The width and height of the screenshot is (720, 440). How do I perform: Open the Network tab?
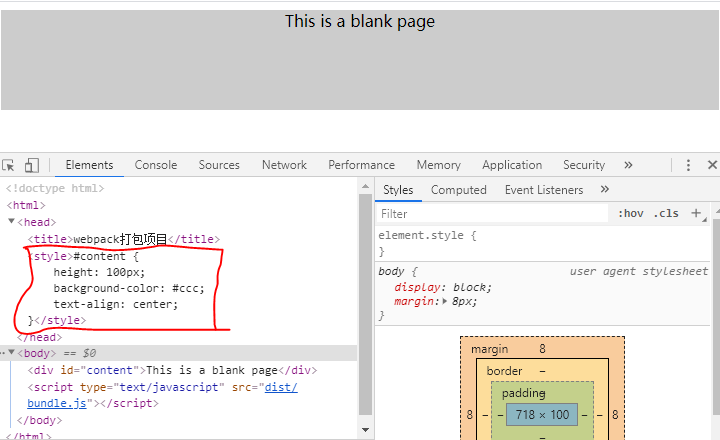284,165
